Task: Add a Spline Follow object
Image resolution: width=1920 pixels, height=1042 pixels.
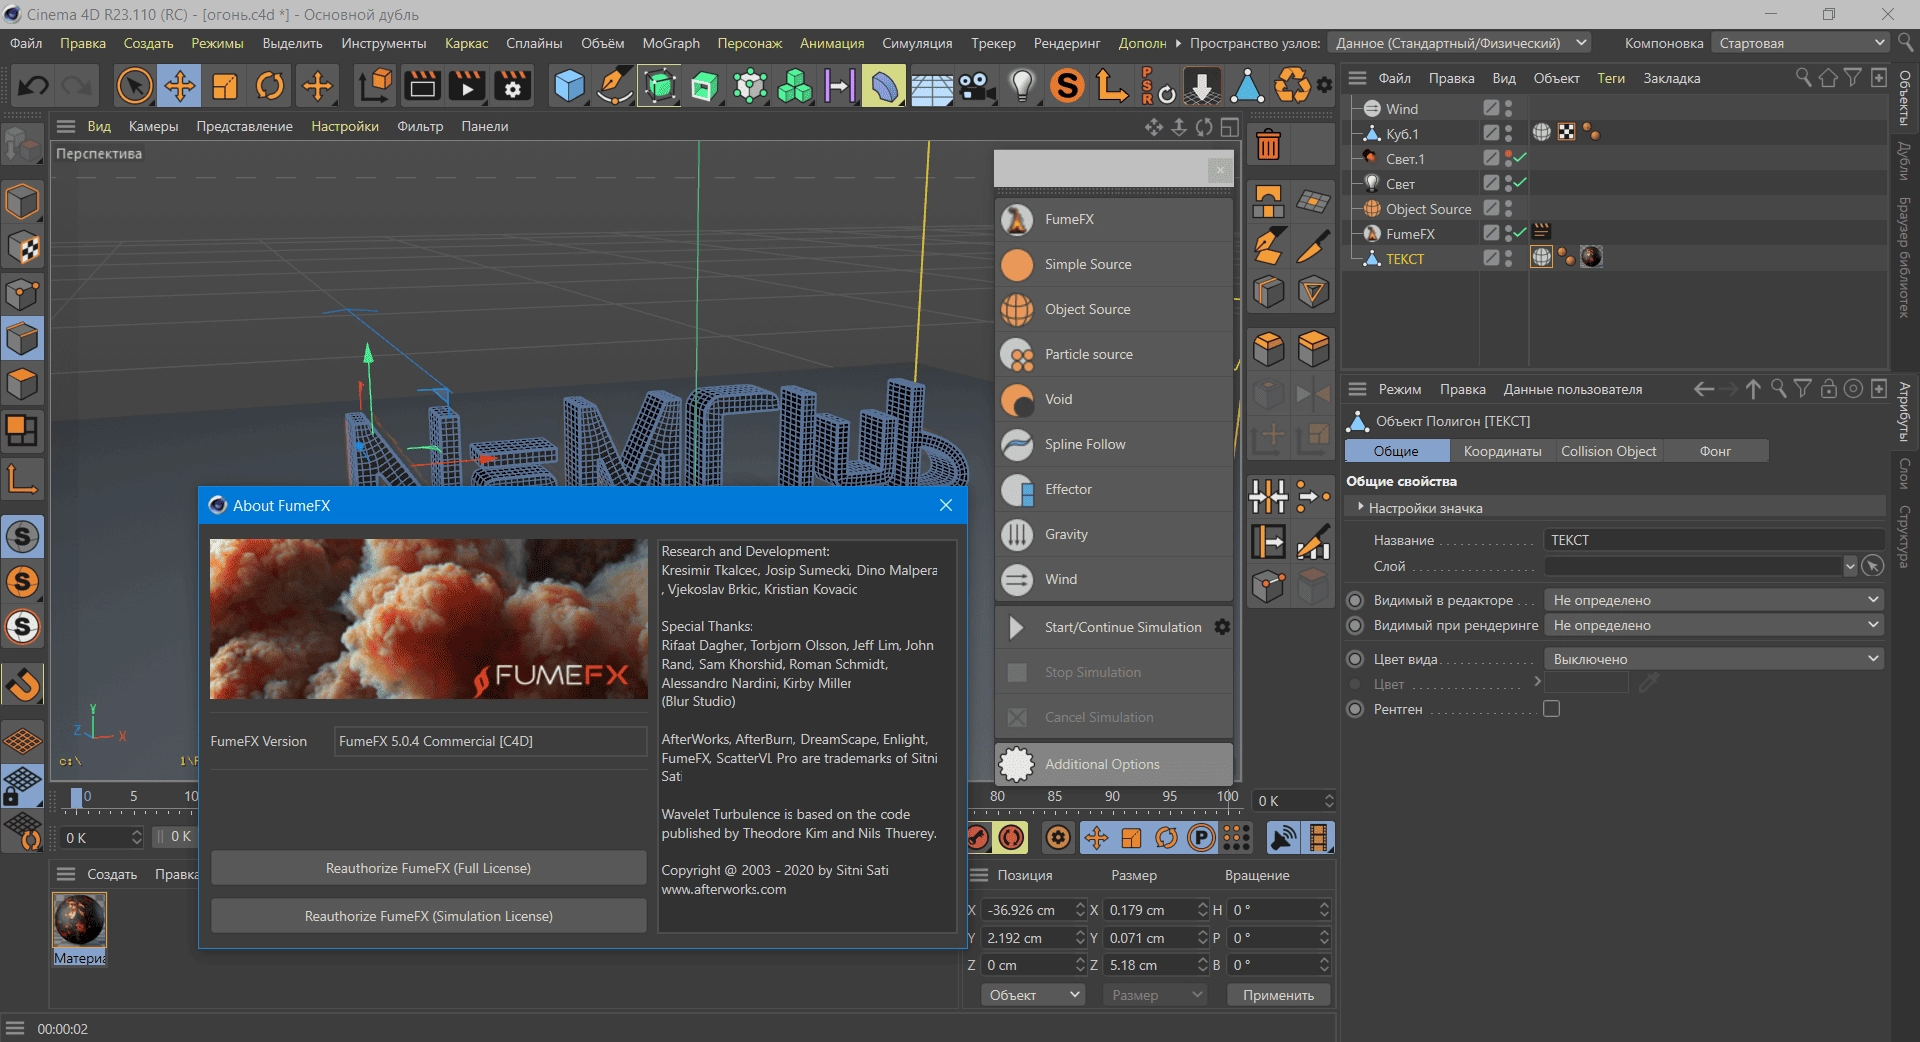Action: (x=1113, y=444)
